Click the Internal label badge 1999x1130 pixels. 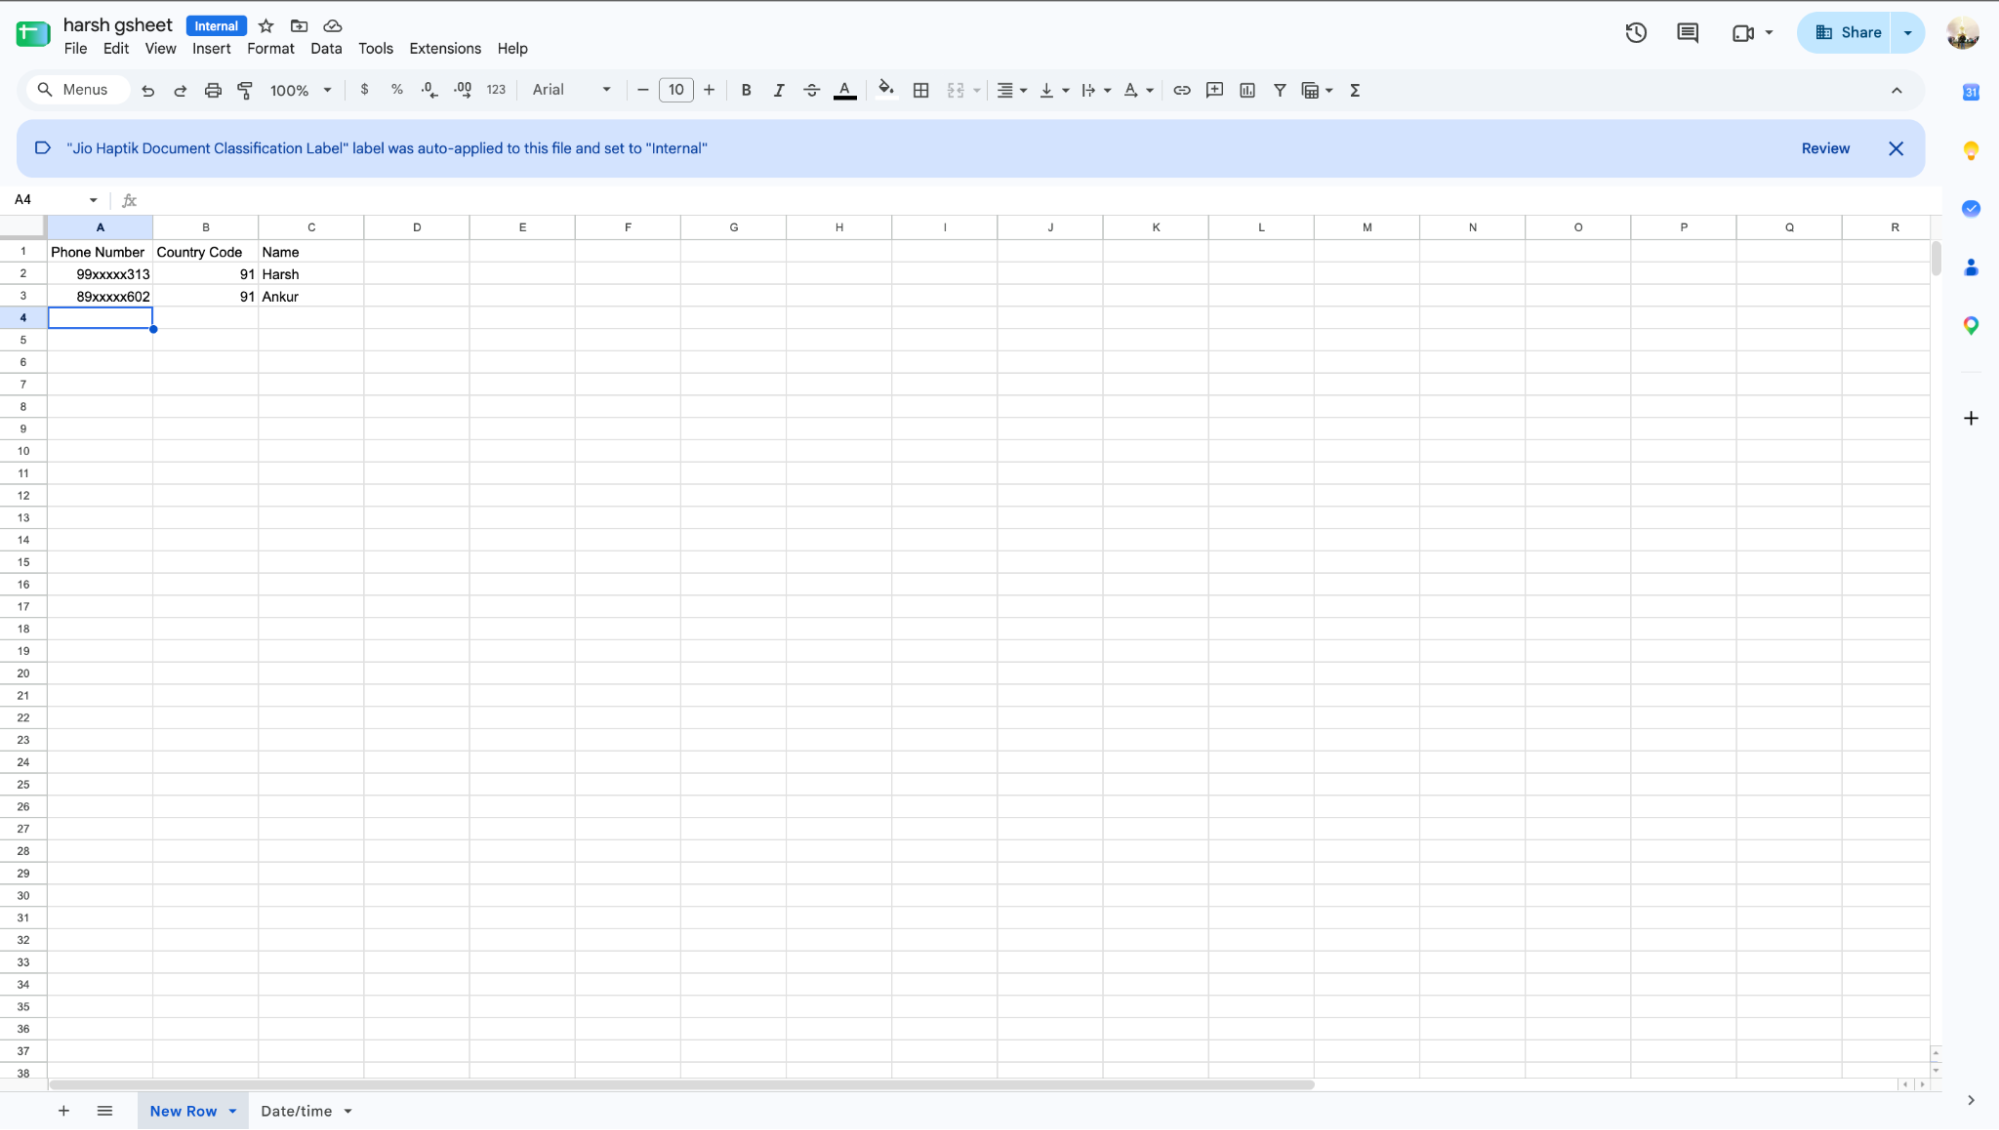(x=216, y=26)
